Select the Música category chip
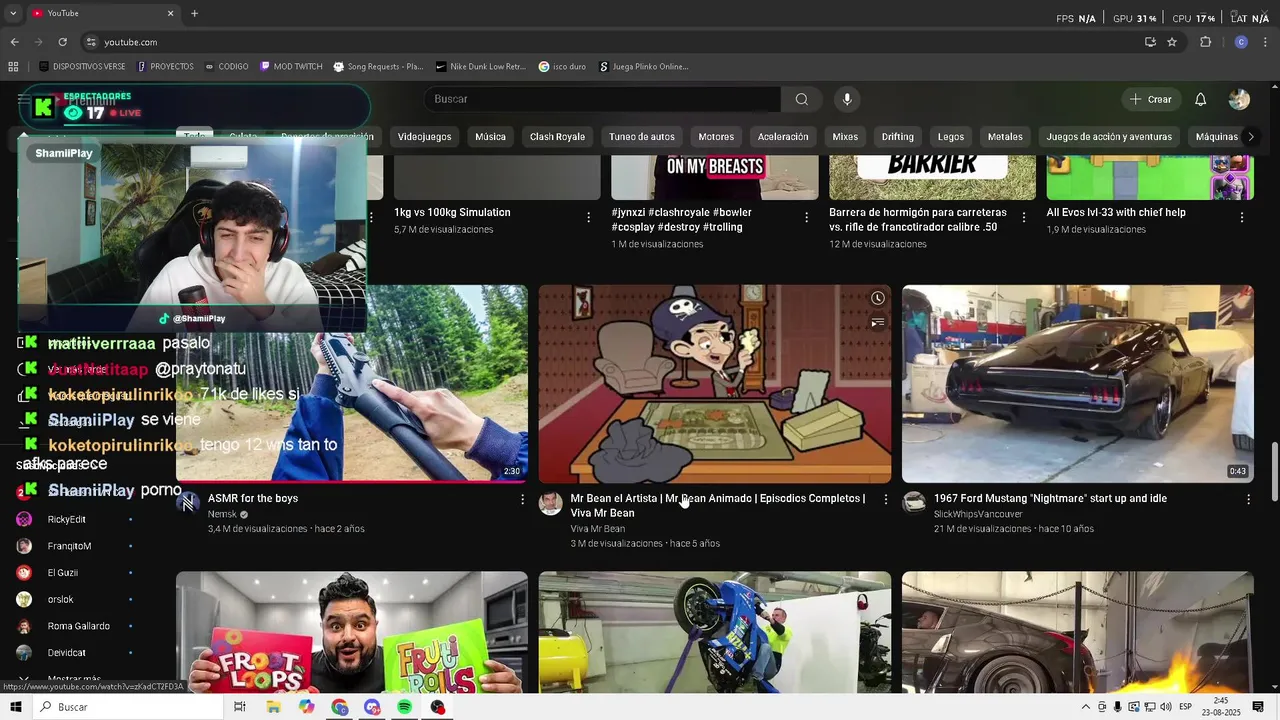 tap(490, 137)
